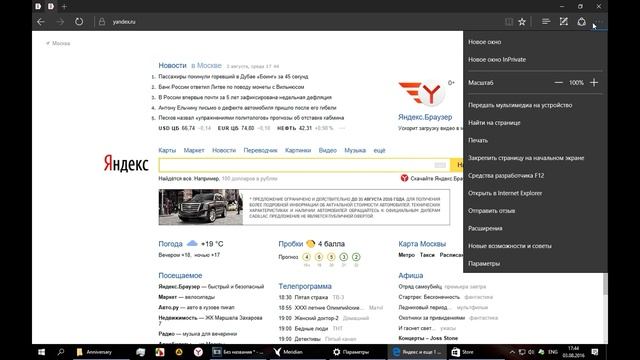Switch to 'в Москве' news tab
640x360 pixels.
(x=206, y=65)
